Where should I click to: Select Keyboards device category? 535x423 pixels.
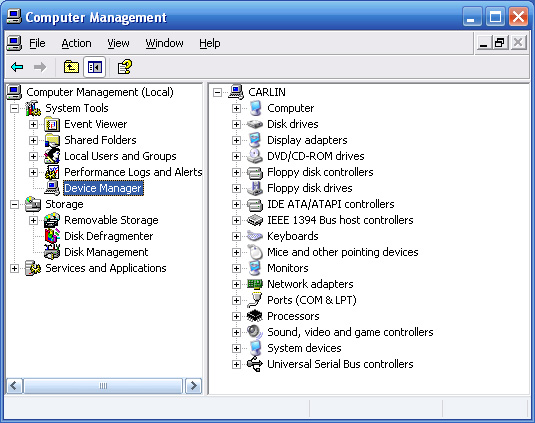(x=292, y=236)
